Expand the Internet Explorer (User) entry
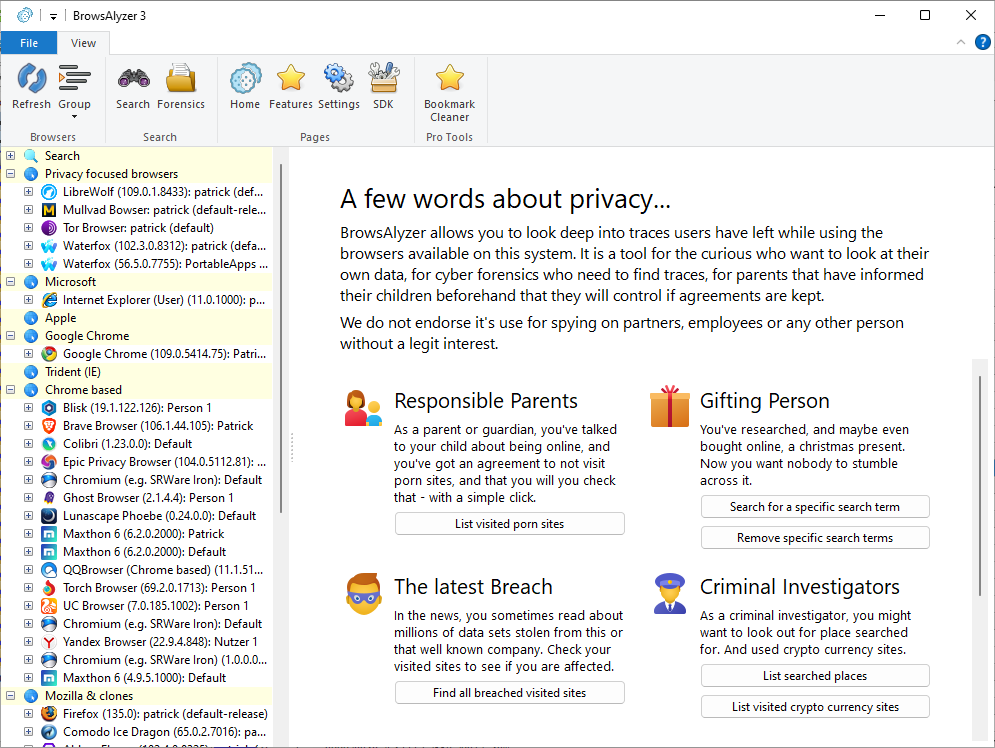This screenshot has height=748, width=995. point(29,299)
